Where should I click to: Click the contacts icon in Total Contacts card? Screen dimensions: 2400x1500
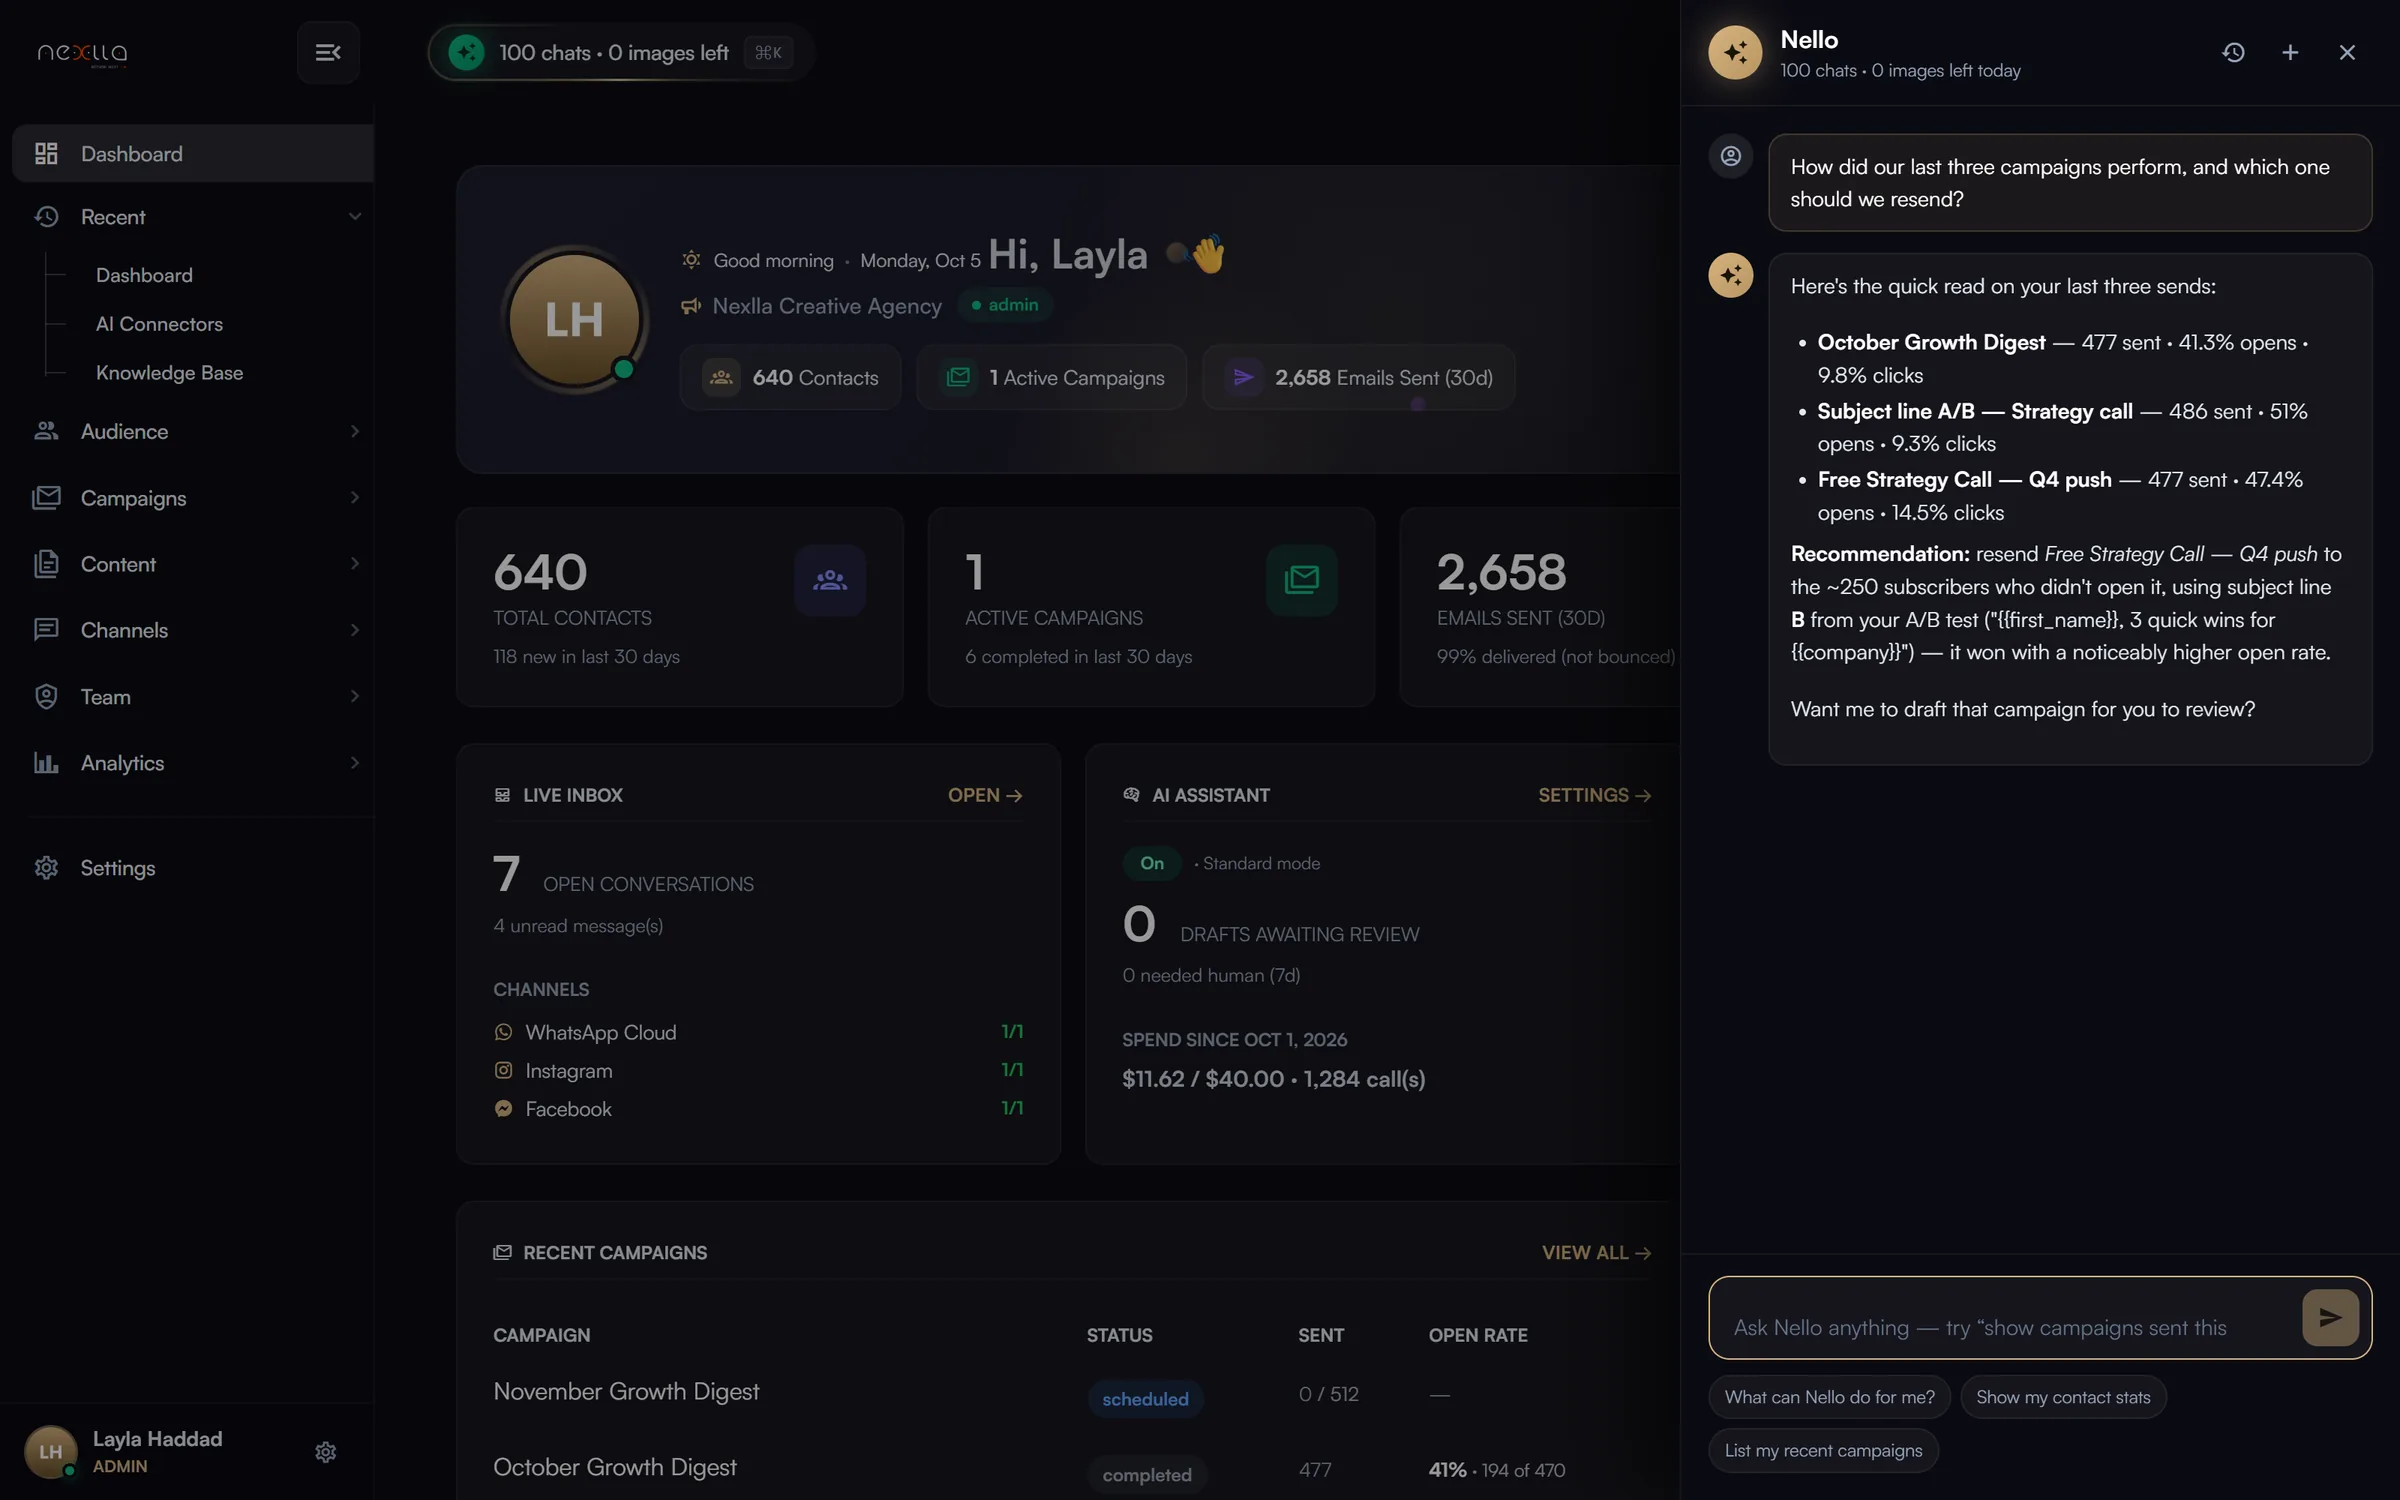(830, 580)
